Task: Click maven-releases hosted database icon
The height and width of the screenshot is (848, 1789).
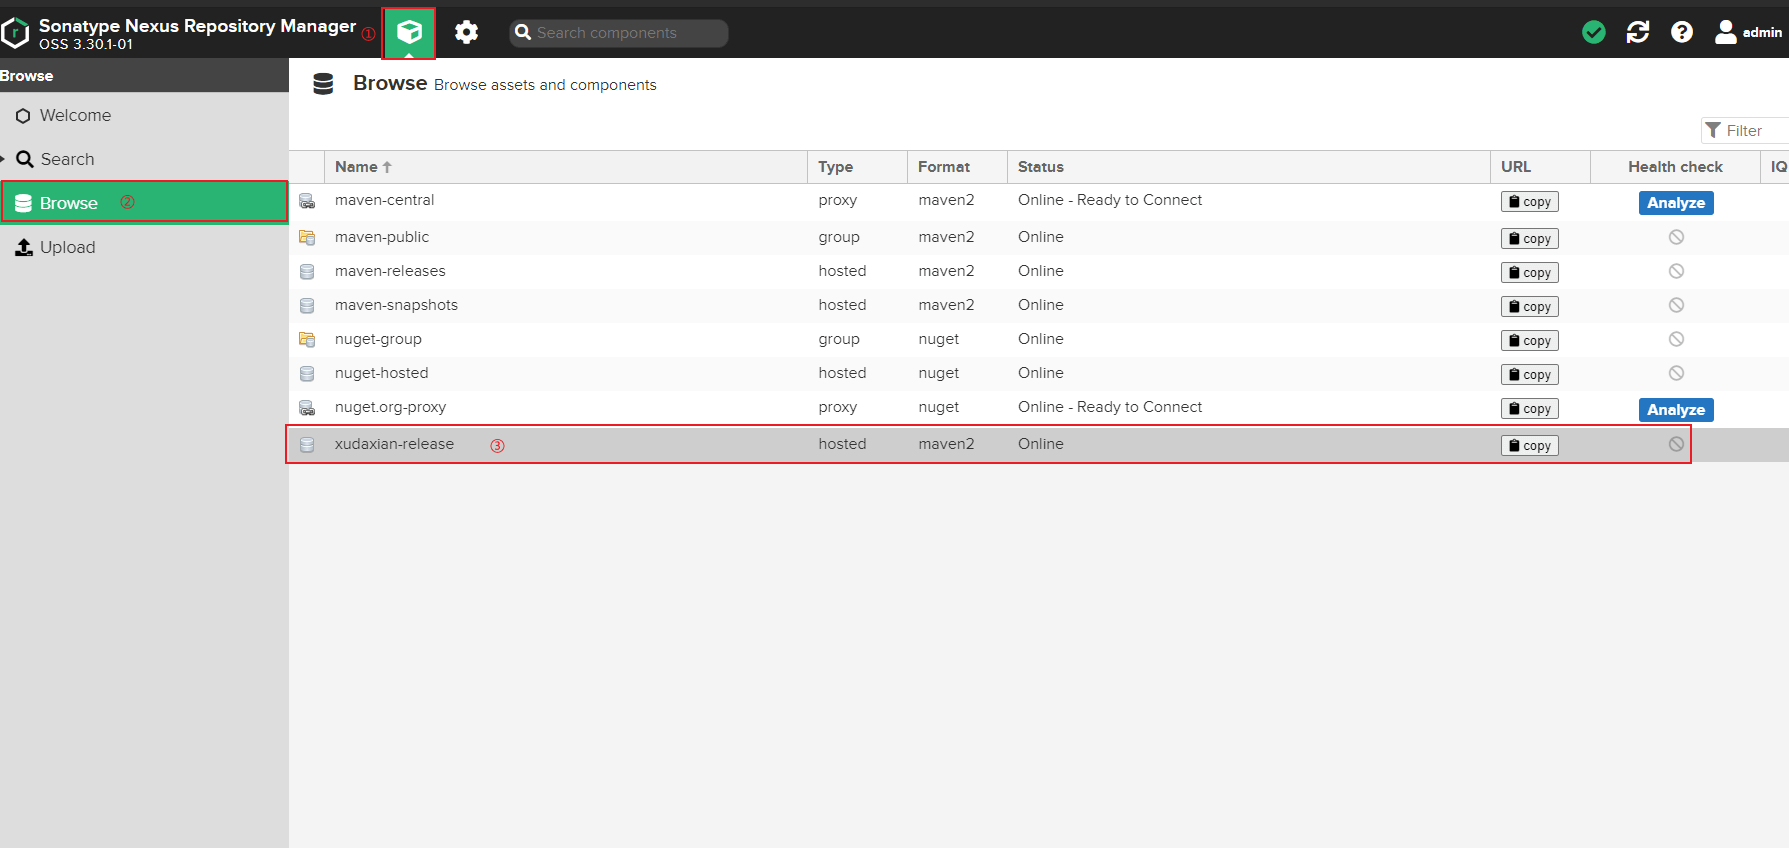Action: 307,272
